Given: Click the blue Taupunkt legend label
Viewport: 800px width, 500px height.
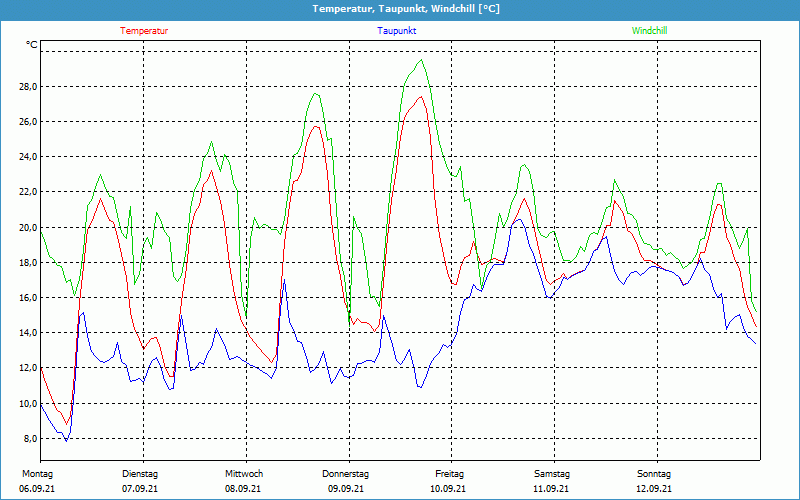Looking at the screenshot, I should (397, 31).
